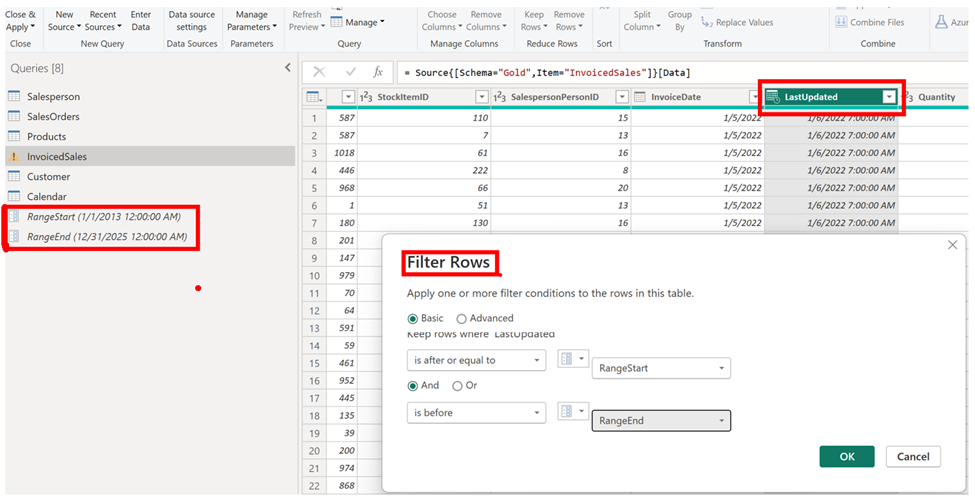Screen dimensions: 975x499
Task: Select the Salesperson query
Action: [x=53, y=96]
